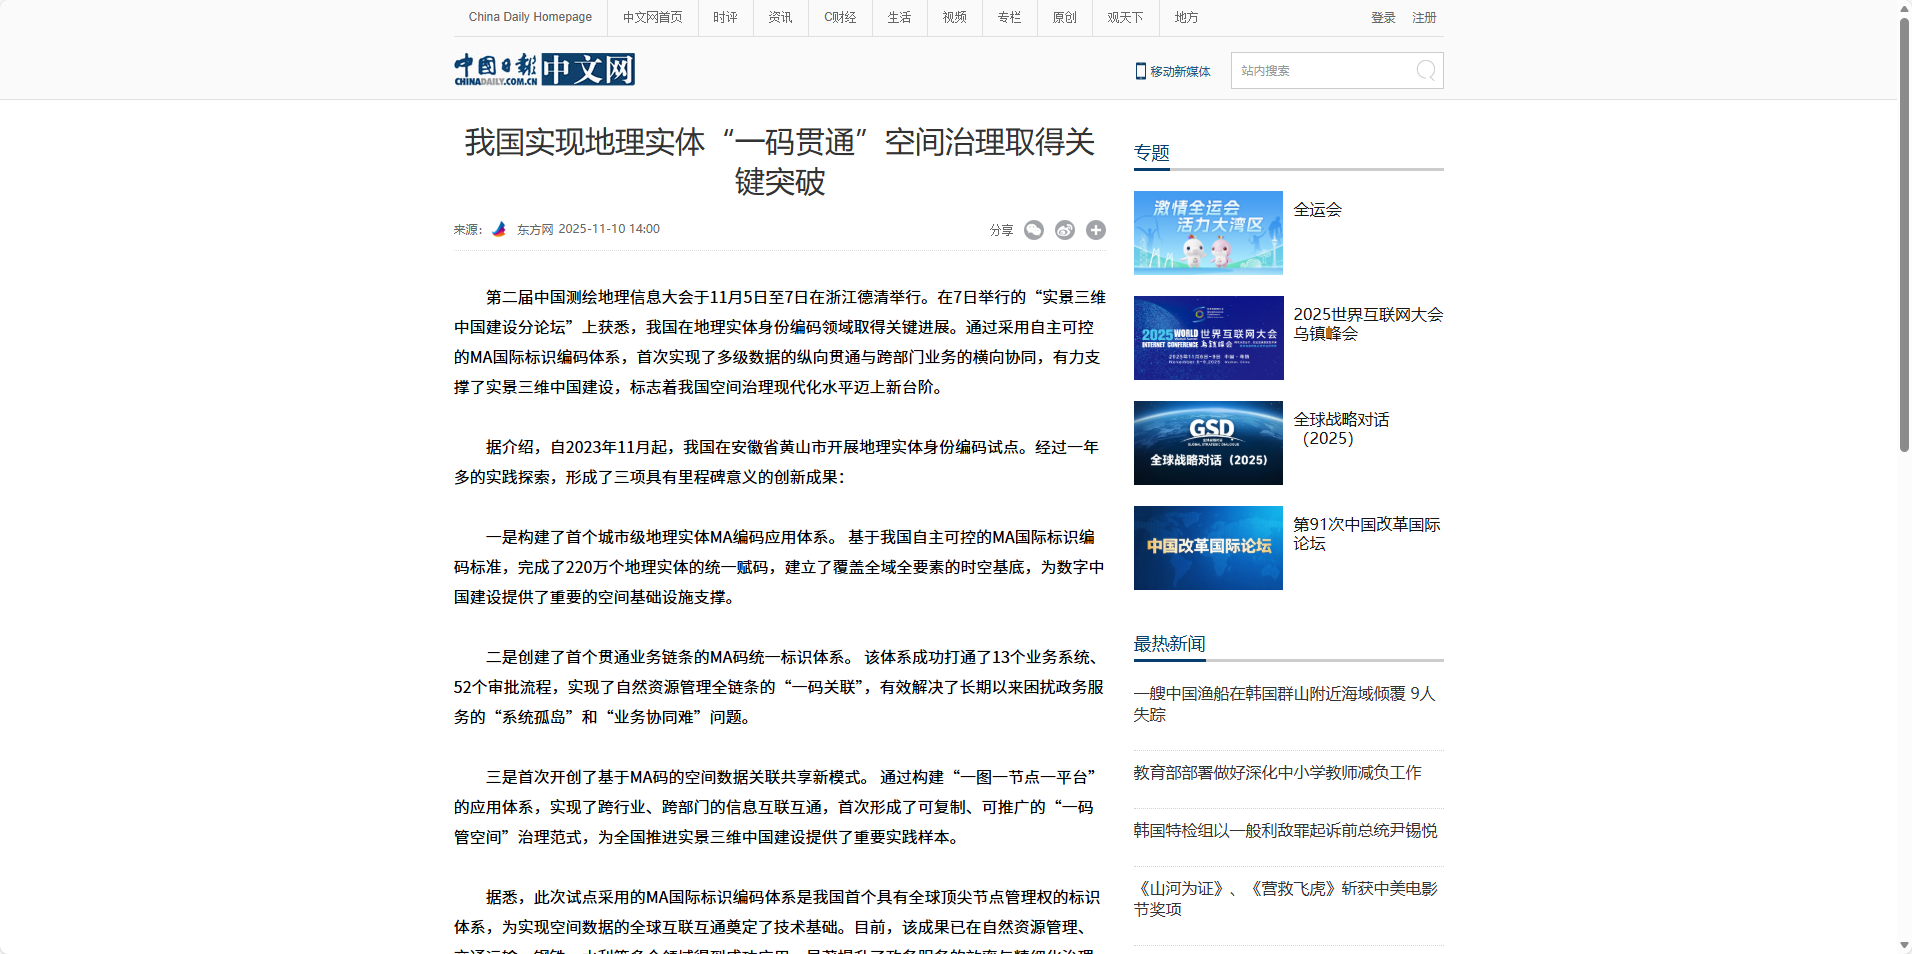Open the 观天下 menu item
Viewport: 1912px width, 954px height.
1124,17
